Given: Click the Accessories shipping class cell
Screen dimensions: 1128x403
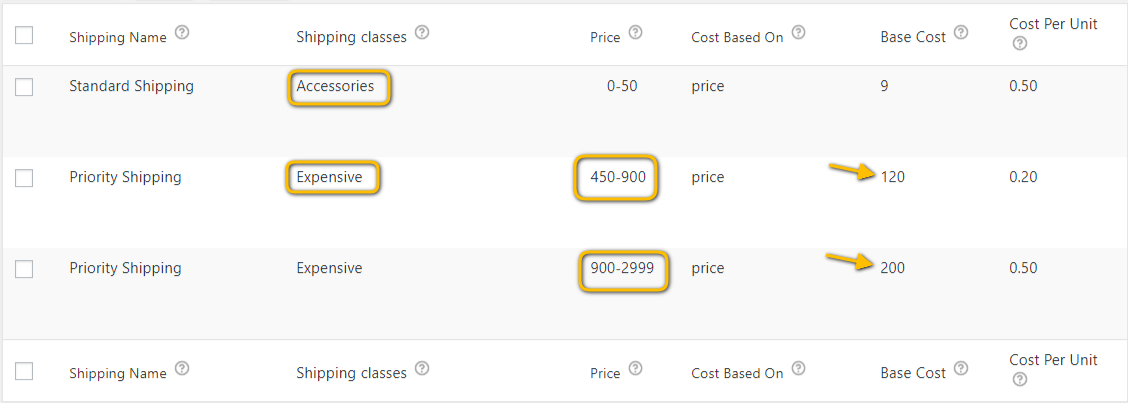Looking at the screenshot, I should pos(335,86).
